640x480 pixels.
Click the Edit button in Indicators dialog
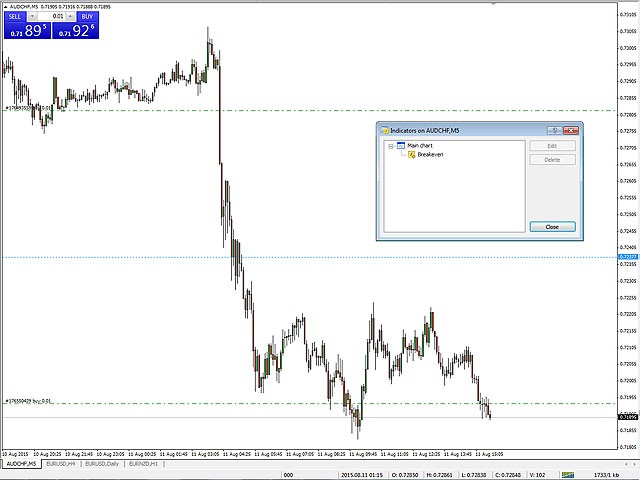tap(552, 146)
